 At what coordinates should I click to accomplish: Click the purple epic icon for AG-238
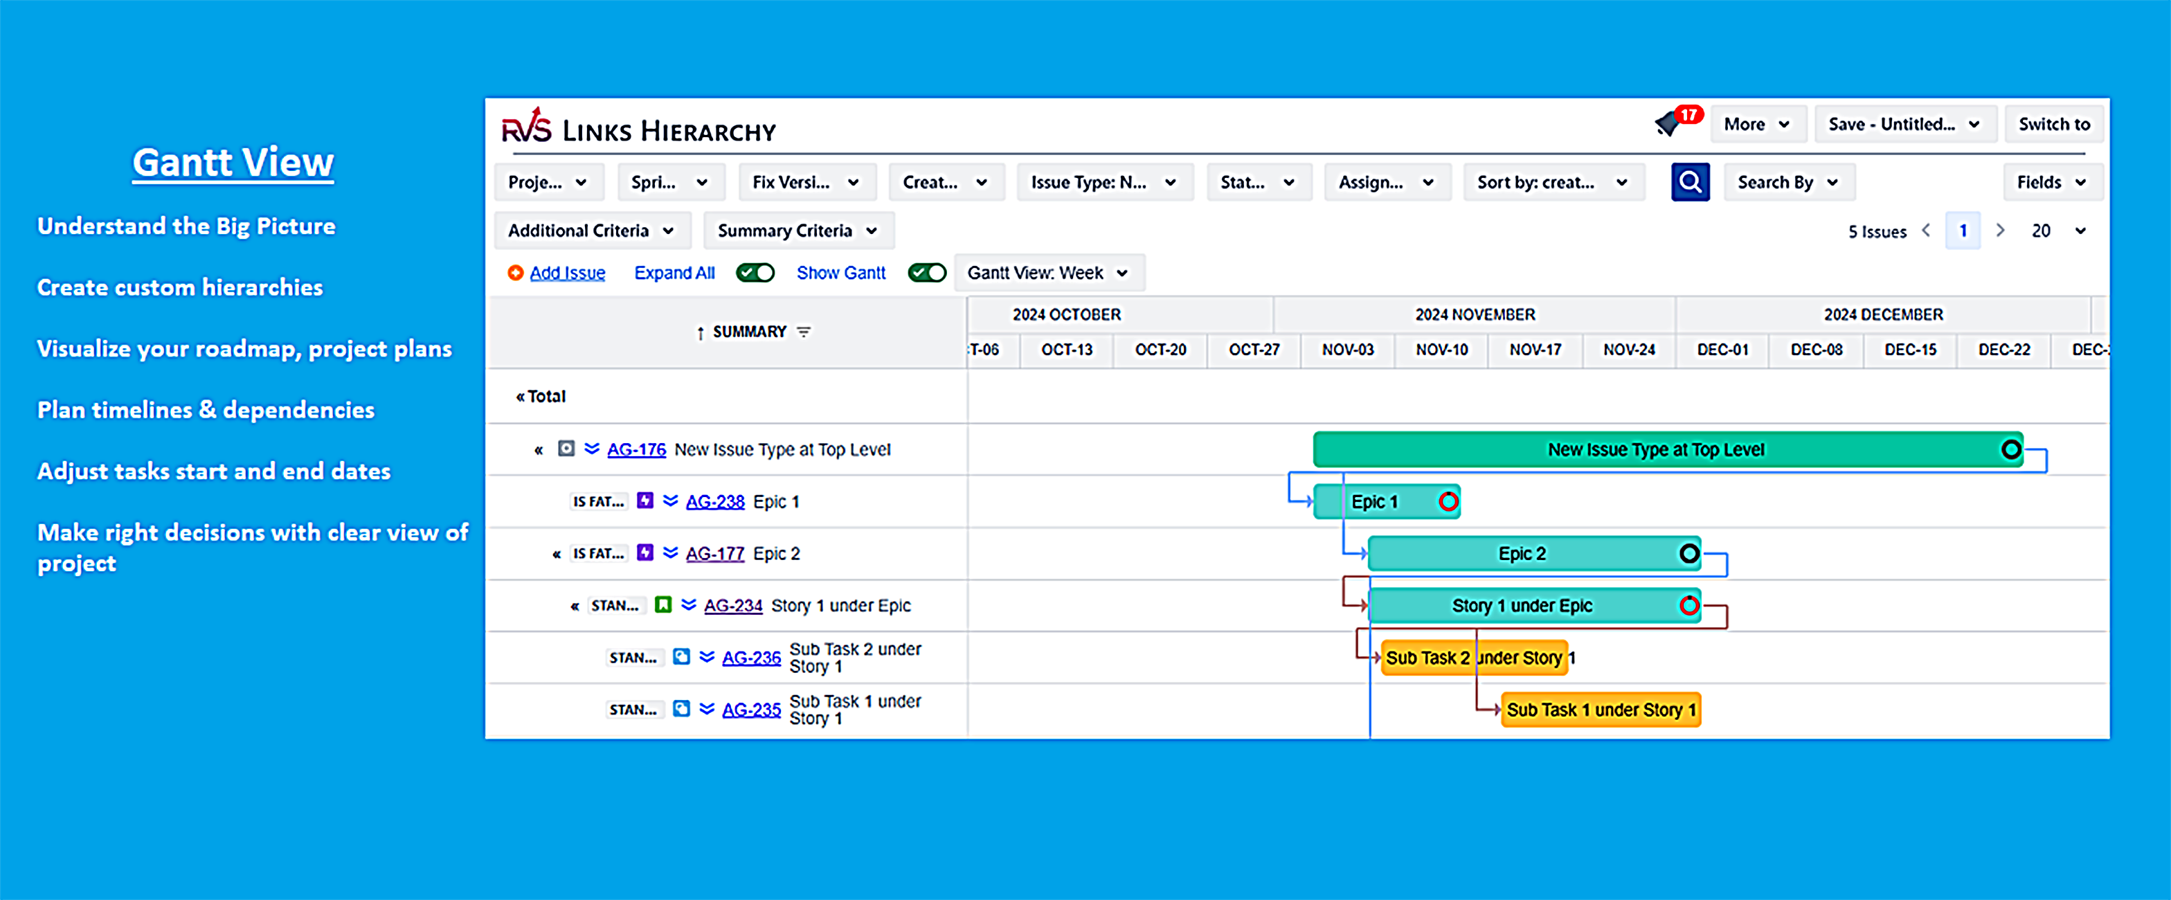(x=645, y=501)
